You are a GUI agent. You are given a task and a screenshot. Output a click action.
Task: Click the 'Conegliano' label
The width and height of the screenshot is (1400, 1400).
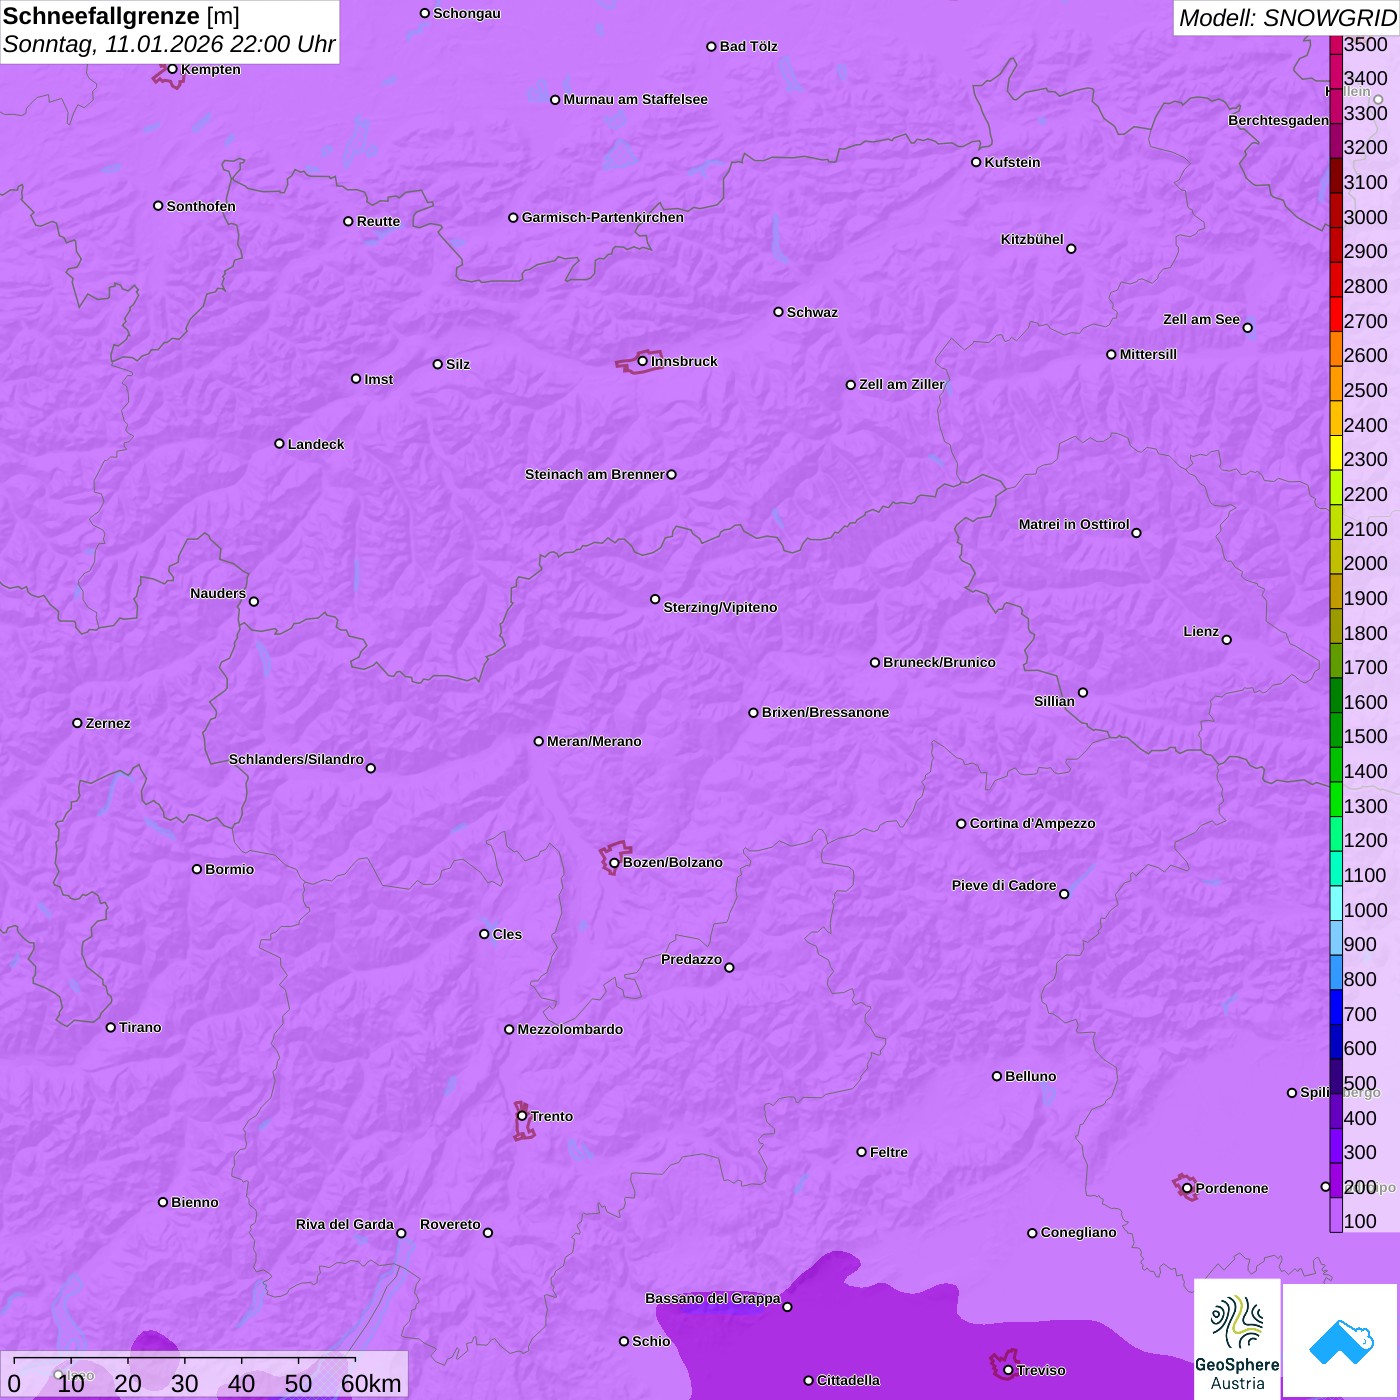1078,1232
